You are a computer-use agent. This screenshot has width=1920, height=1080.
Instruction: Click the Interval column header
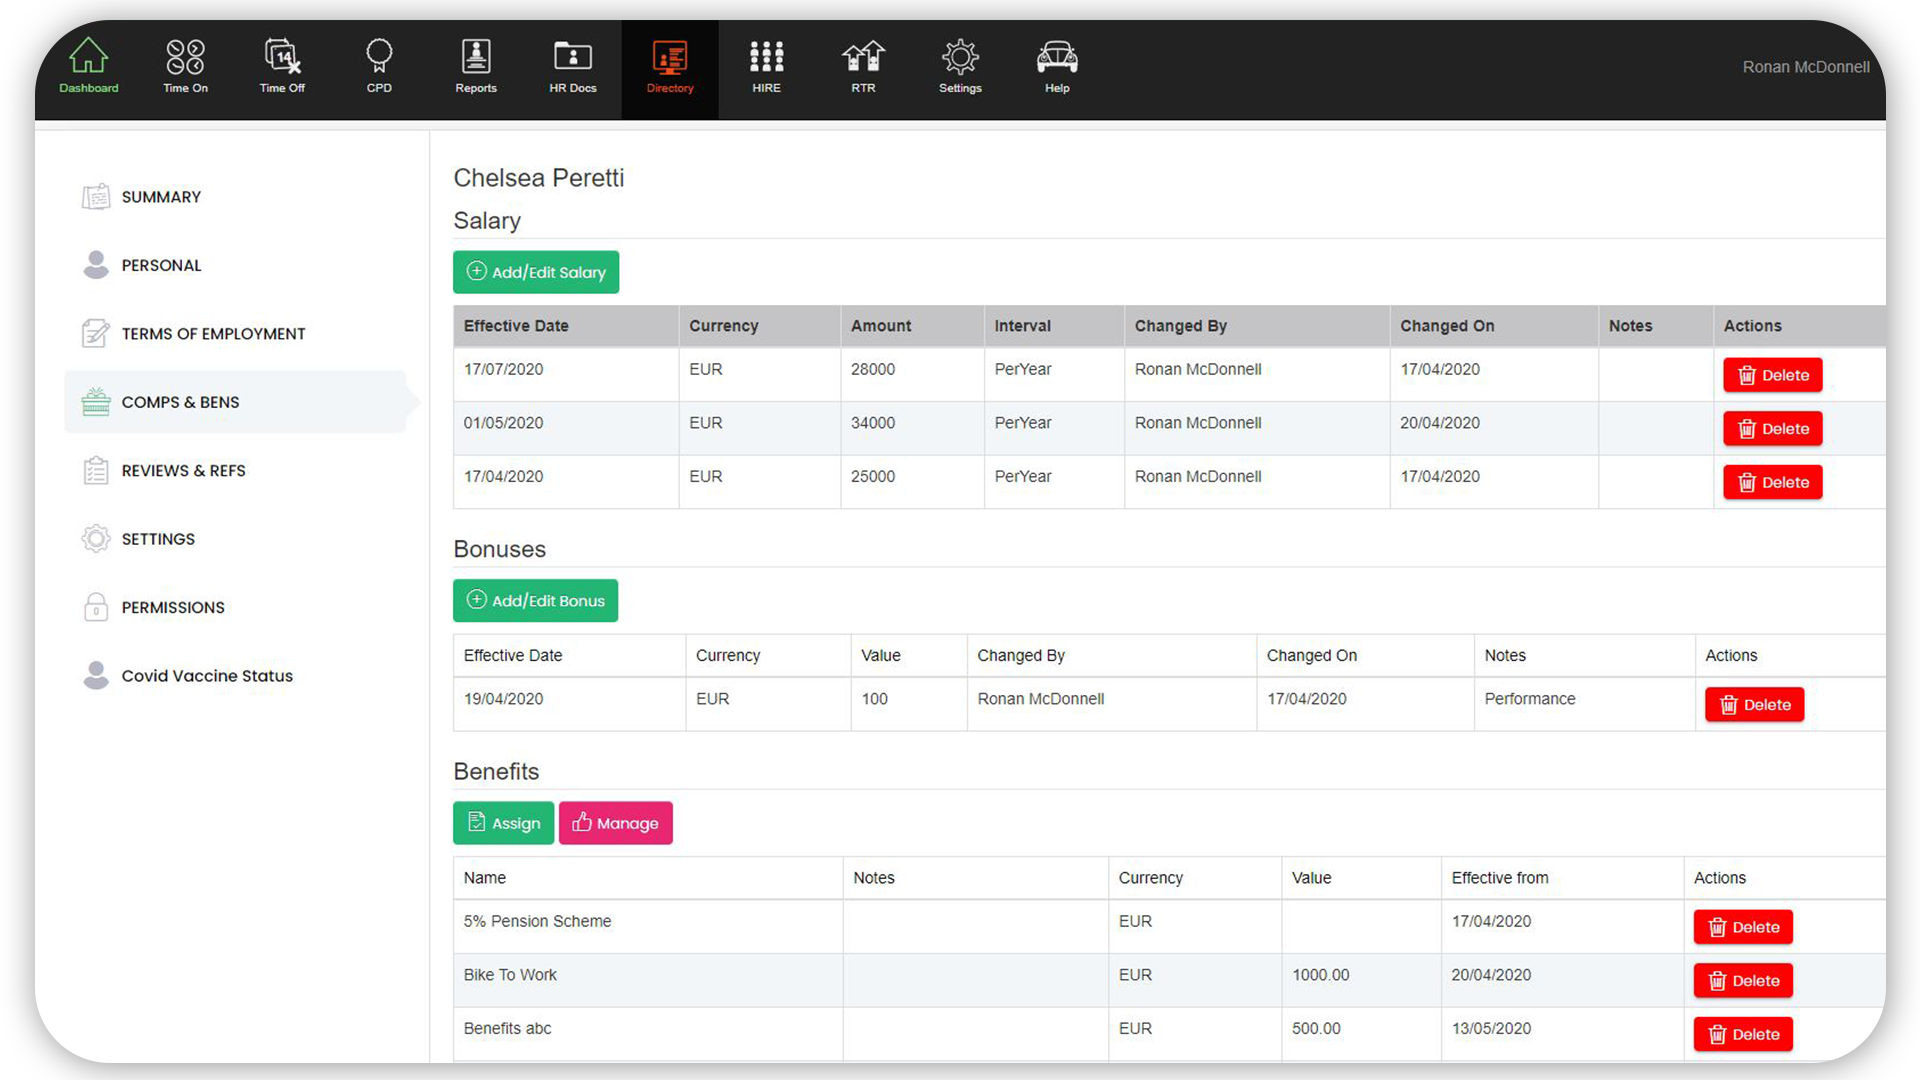pos(1022,326)
